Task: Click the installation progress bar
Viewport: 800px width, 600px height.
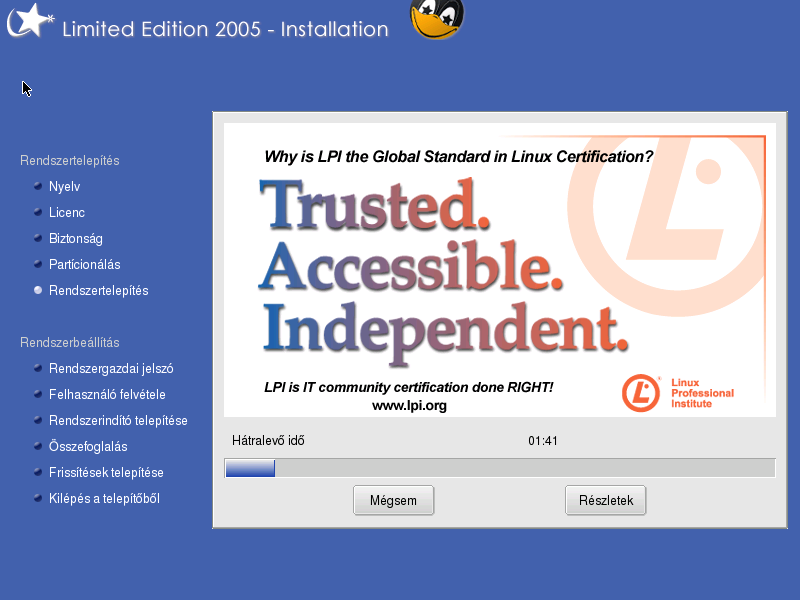Action: point(500,468)
